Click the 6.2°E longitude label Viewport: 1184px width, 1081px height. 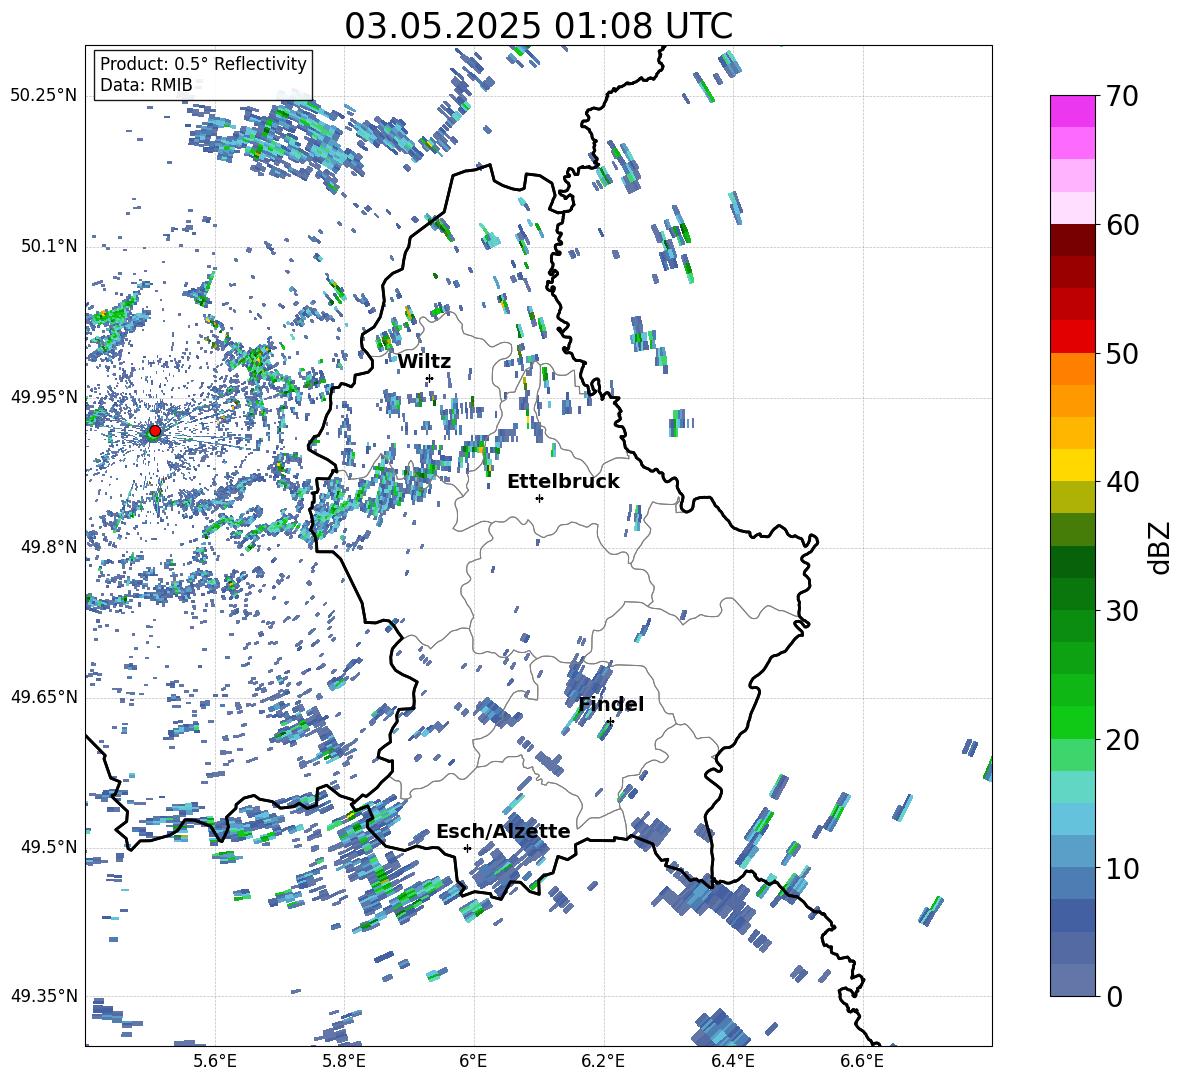[603, 1061]
